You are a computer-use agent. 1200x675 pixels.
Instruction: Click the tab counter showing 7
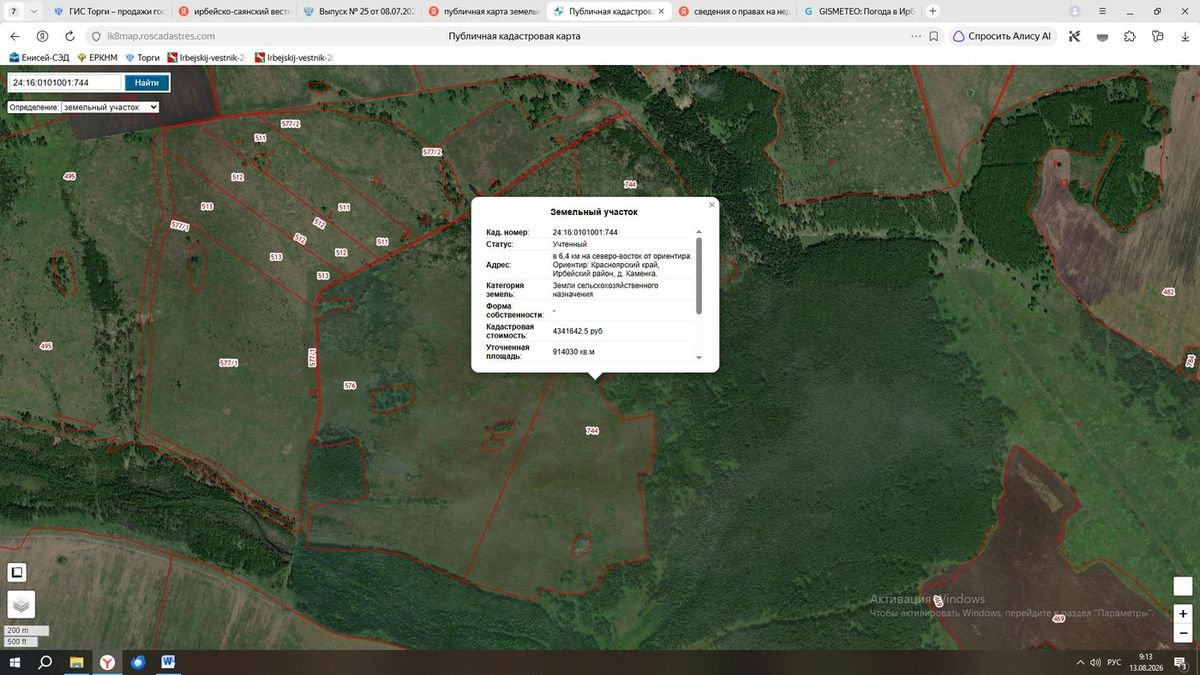coord(14,11)
